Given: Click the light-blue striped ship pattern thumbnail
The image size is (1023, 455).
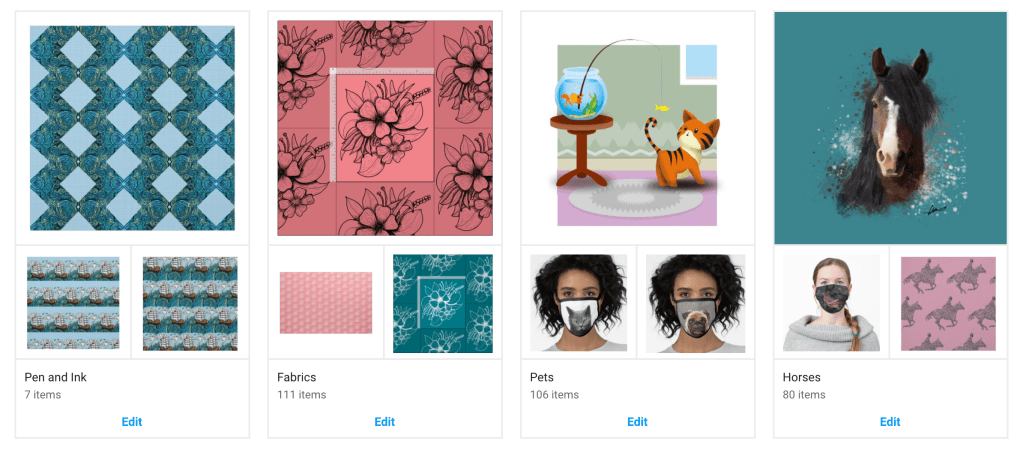Looking at the screenshot, I should click(x=73, y=303).
